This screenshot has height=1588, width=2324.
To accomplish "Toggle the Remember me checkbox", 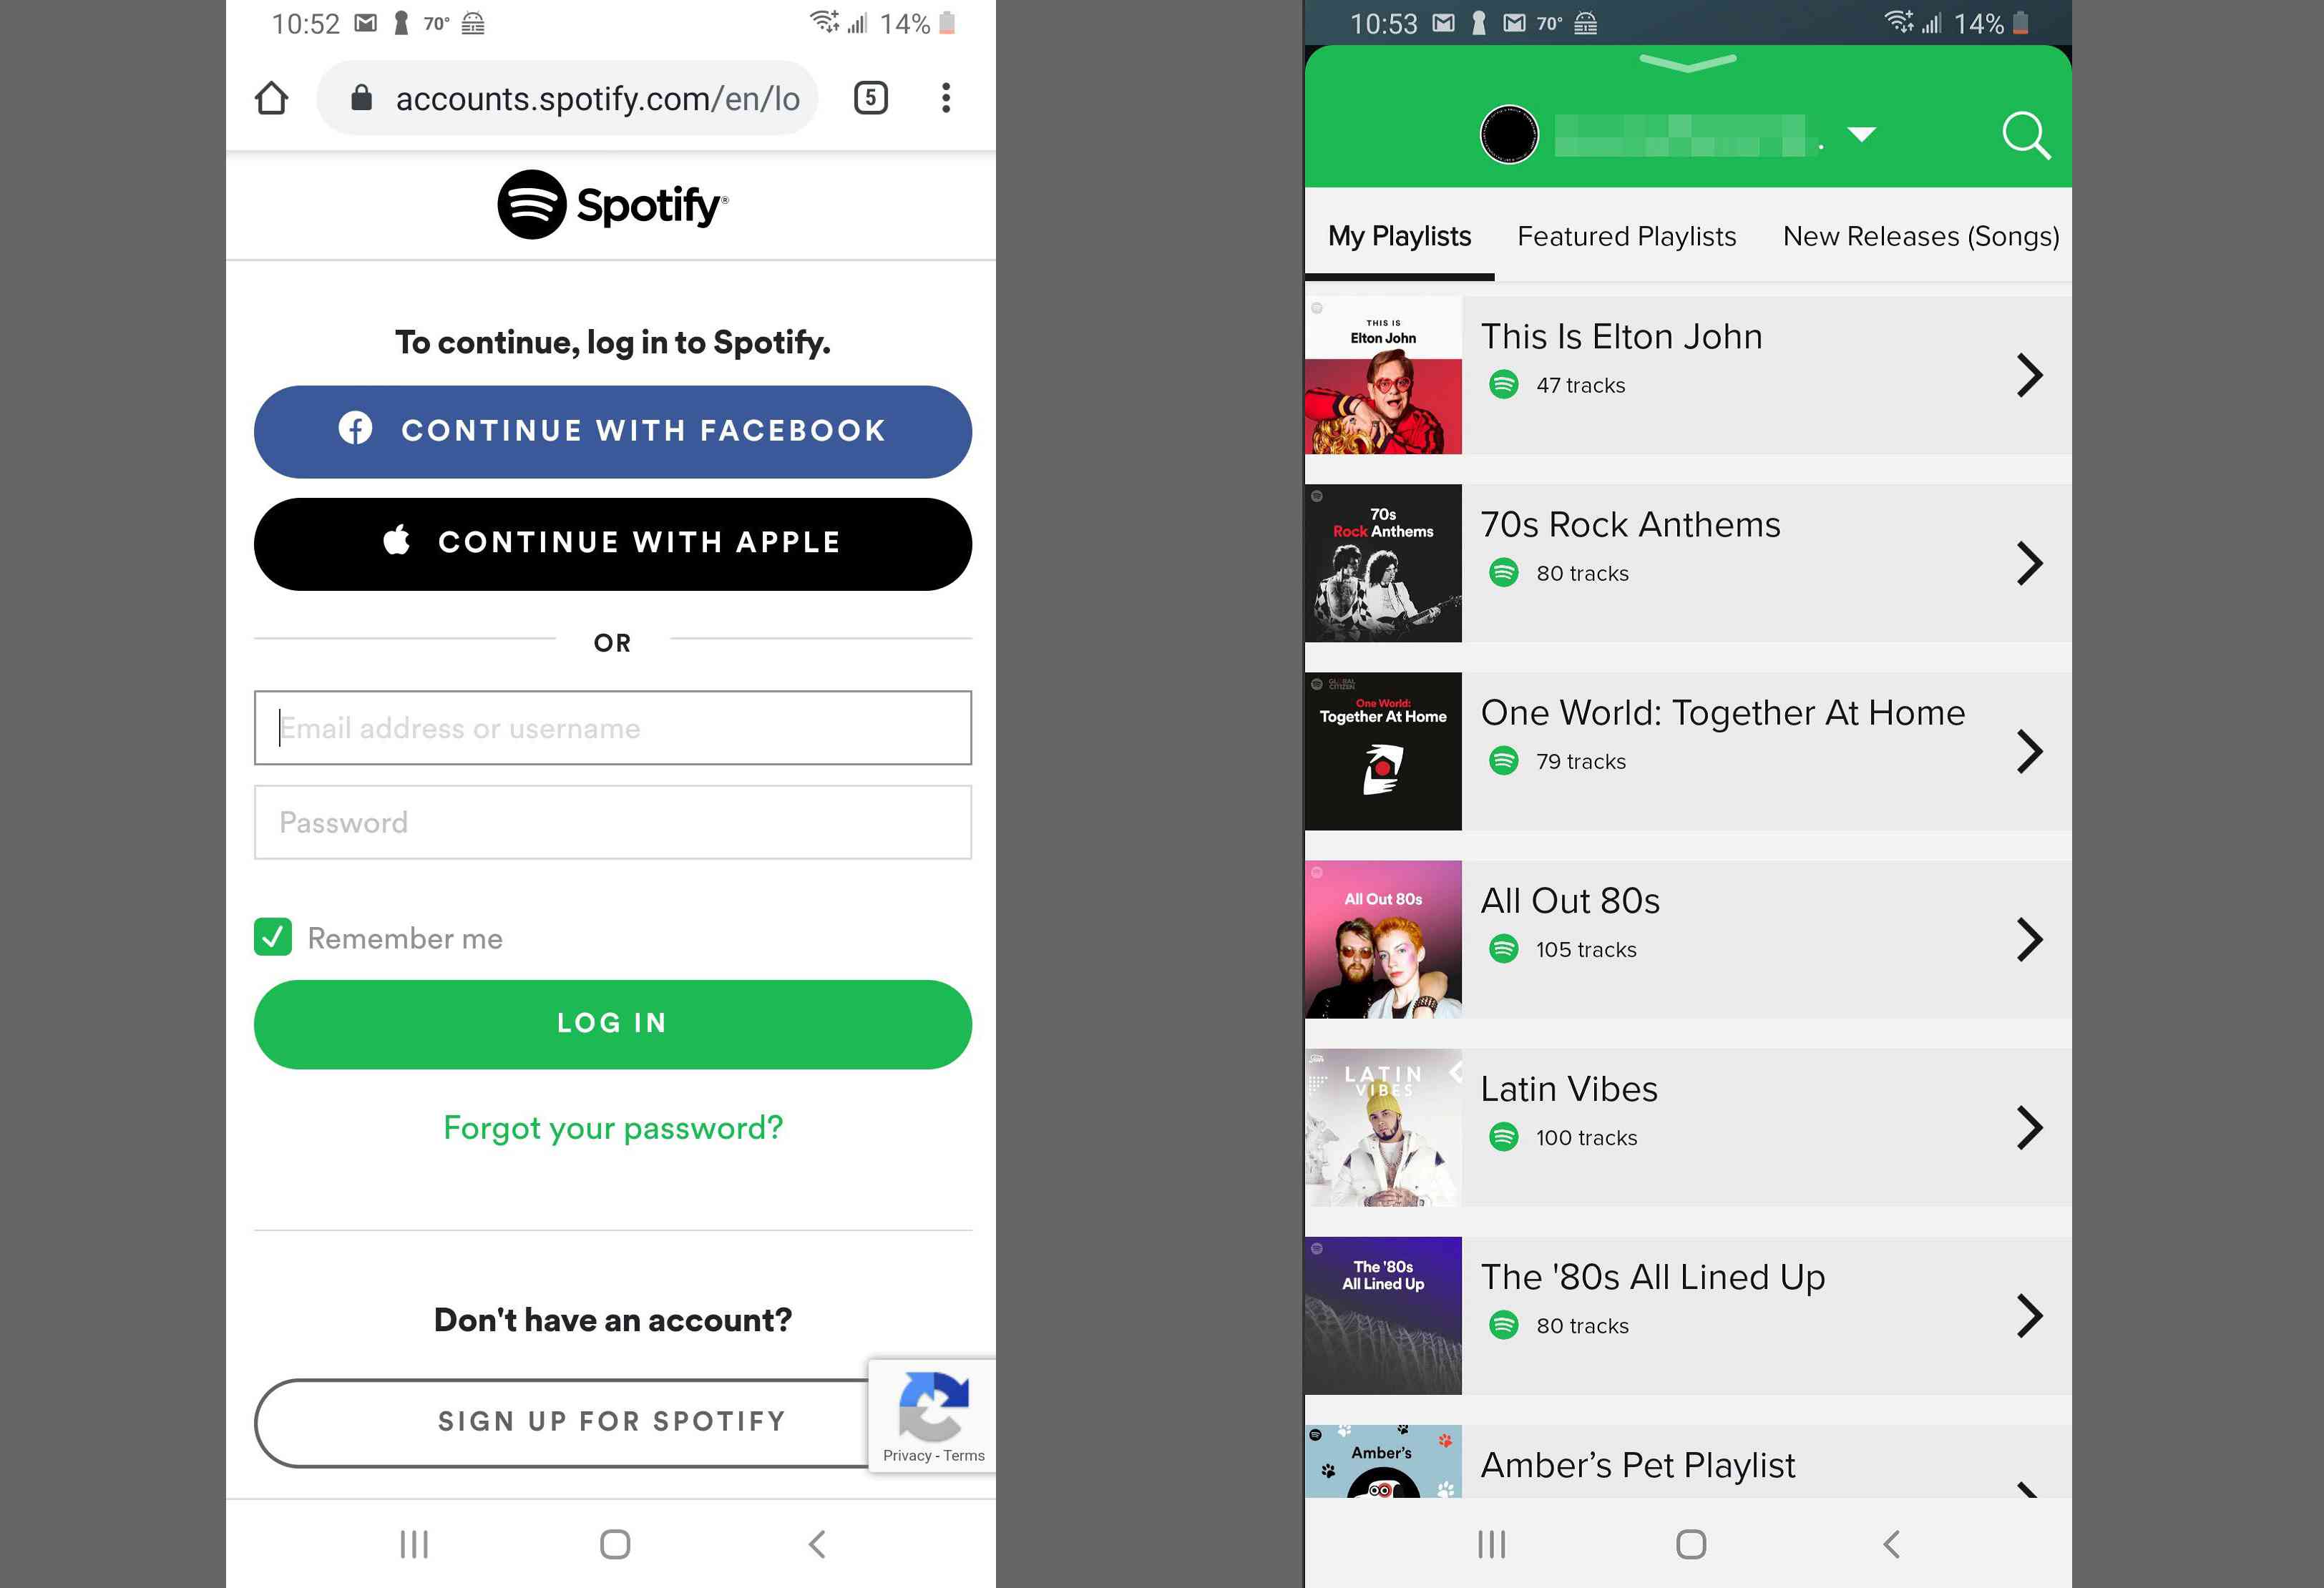I will pos(274,936).
